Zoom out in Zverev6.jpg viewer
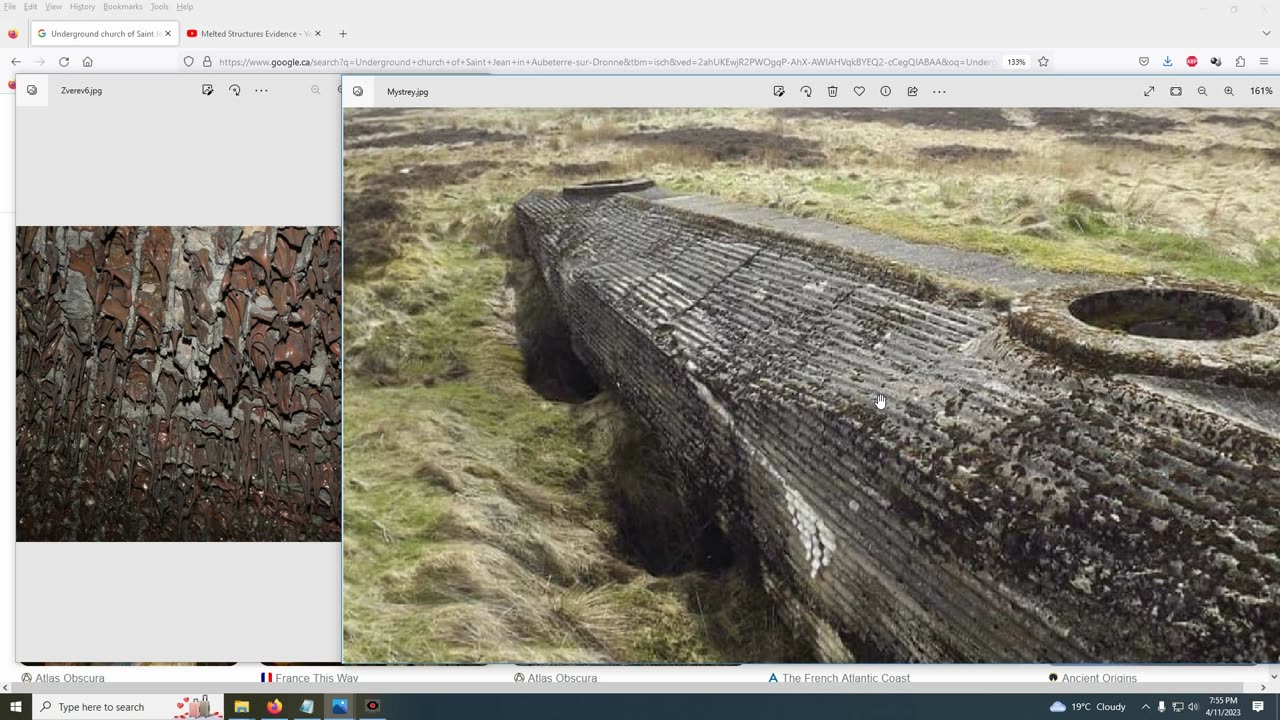Viewport: 1280px width, 720px height. click(315, 90)
